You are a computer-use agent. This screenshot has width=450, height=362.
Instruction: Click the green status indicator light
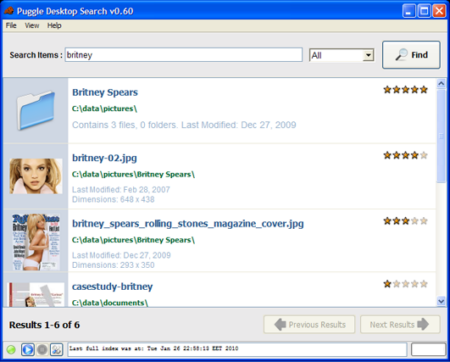11,350
